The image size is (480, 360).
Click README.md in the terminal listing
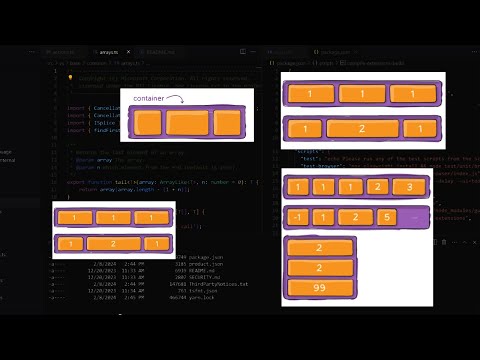(x=201, y=271)
